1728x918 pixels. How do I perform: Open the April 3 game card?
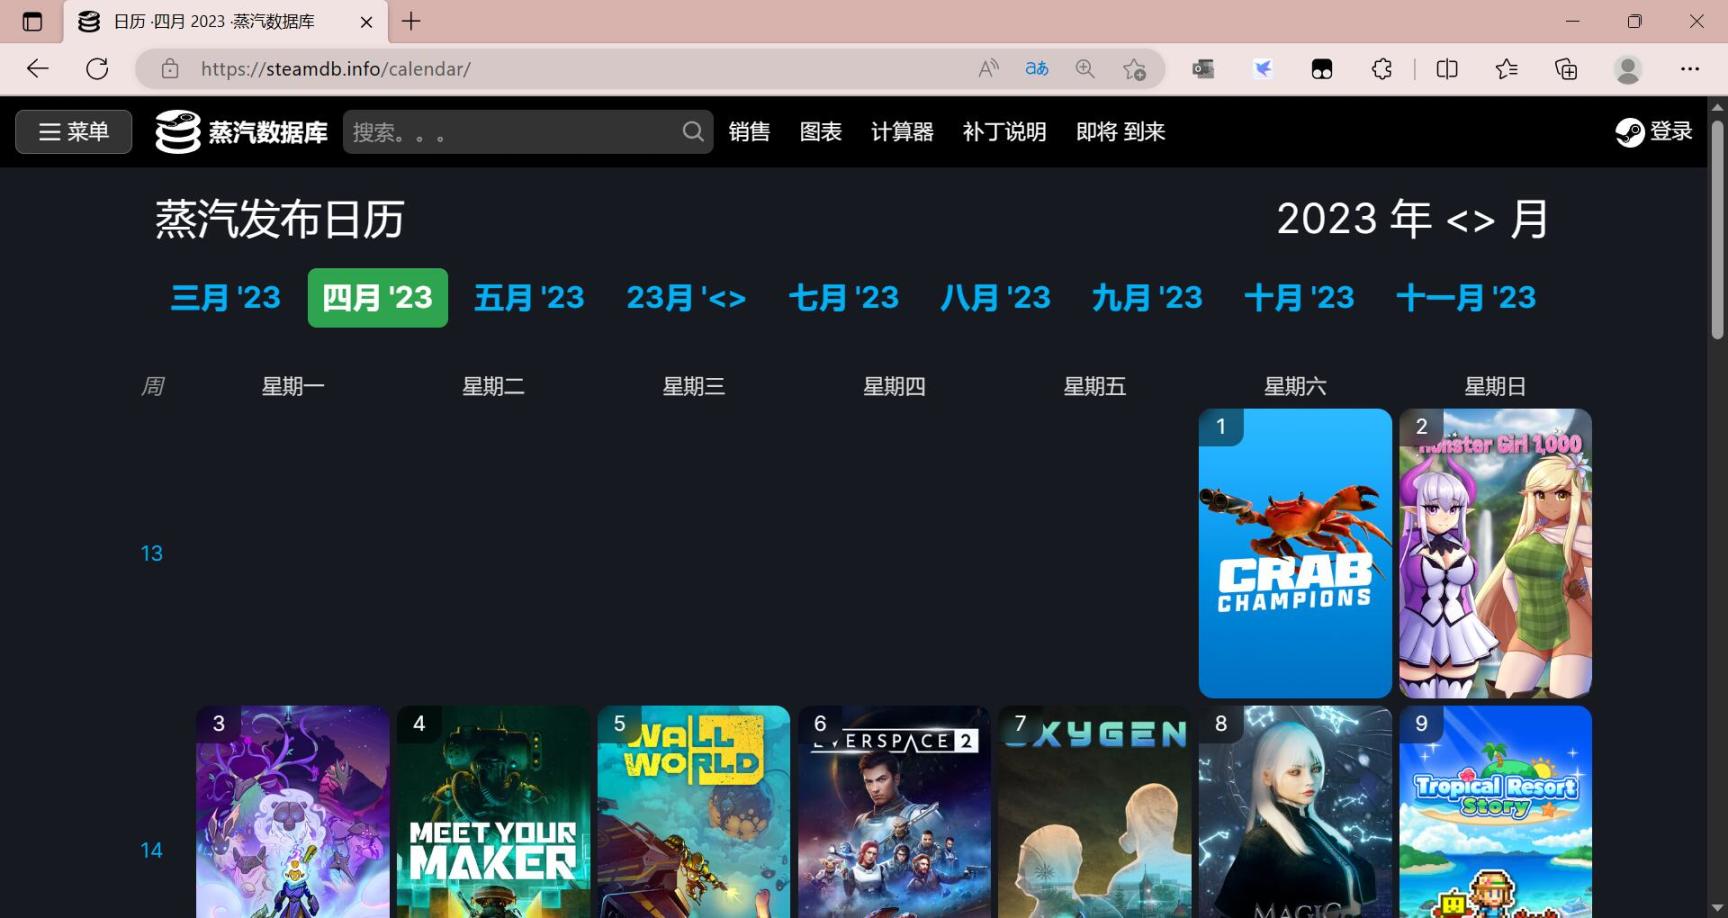[293, 812]
